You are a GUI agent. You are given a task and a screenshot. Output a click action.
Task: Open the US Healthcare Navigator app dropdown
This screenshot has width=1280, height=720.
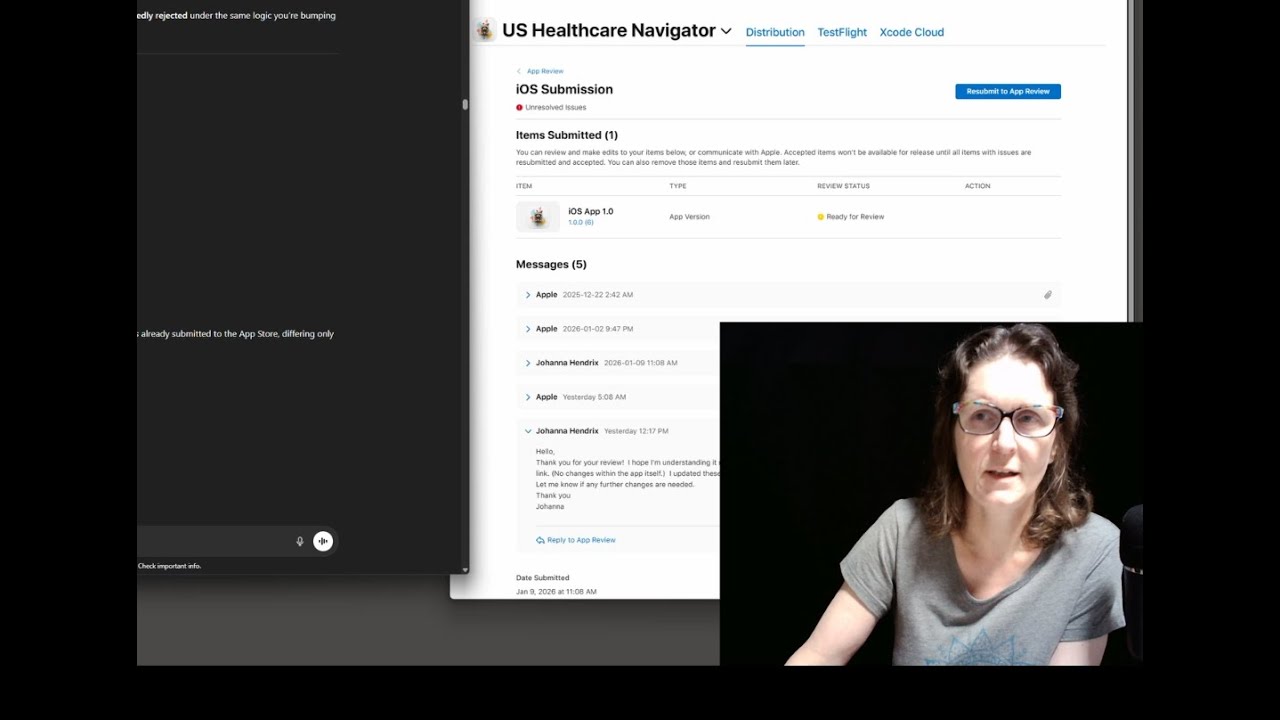(726, 31)
